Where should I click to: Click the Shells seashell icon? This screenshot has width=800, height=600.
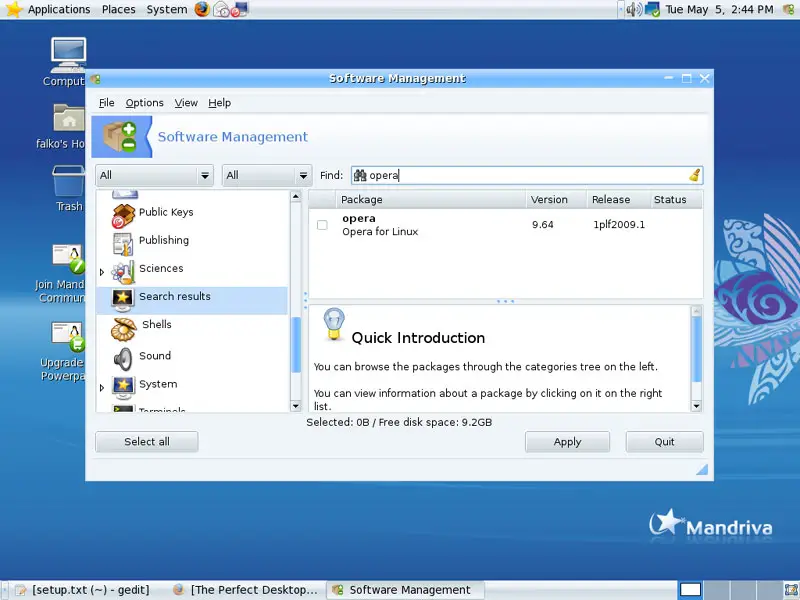point(124,329)
